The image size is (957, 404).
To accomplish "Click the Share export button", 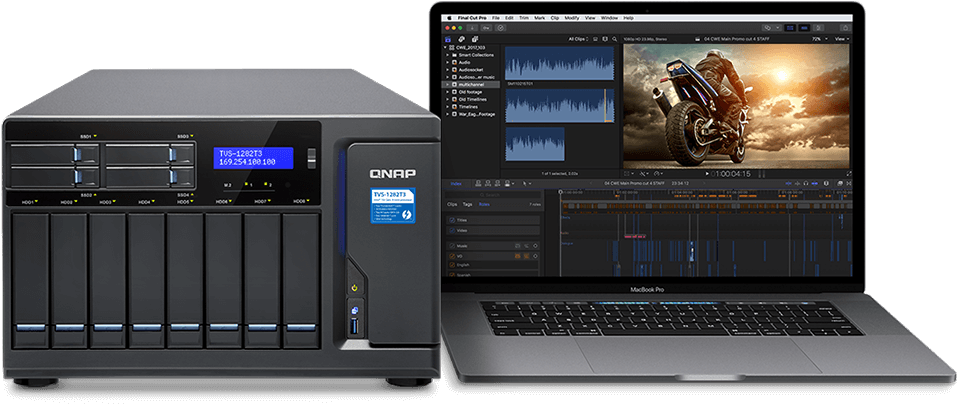I will click(x=845, y=28).
